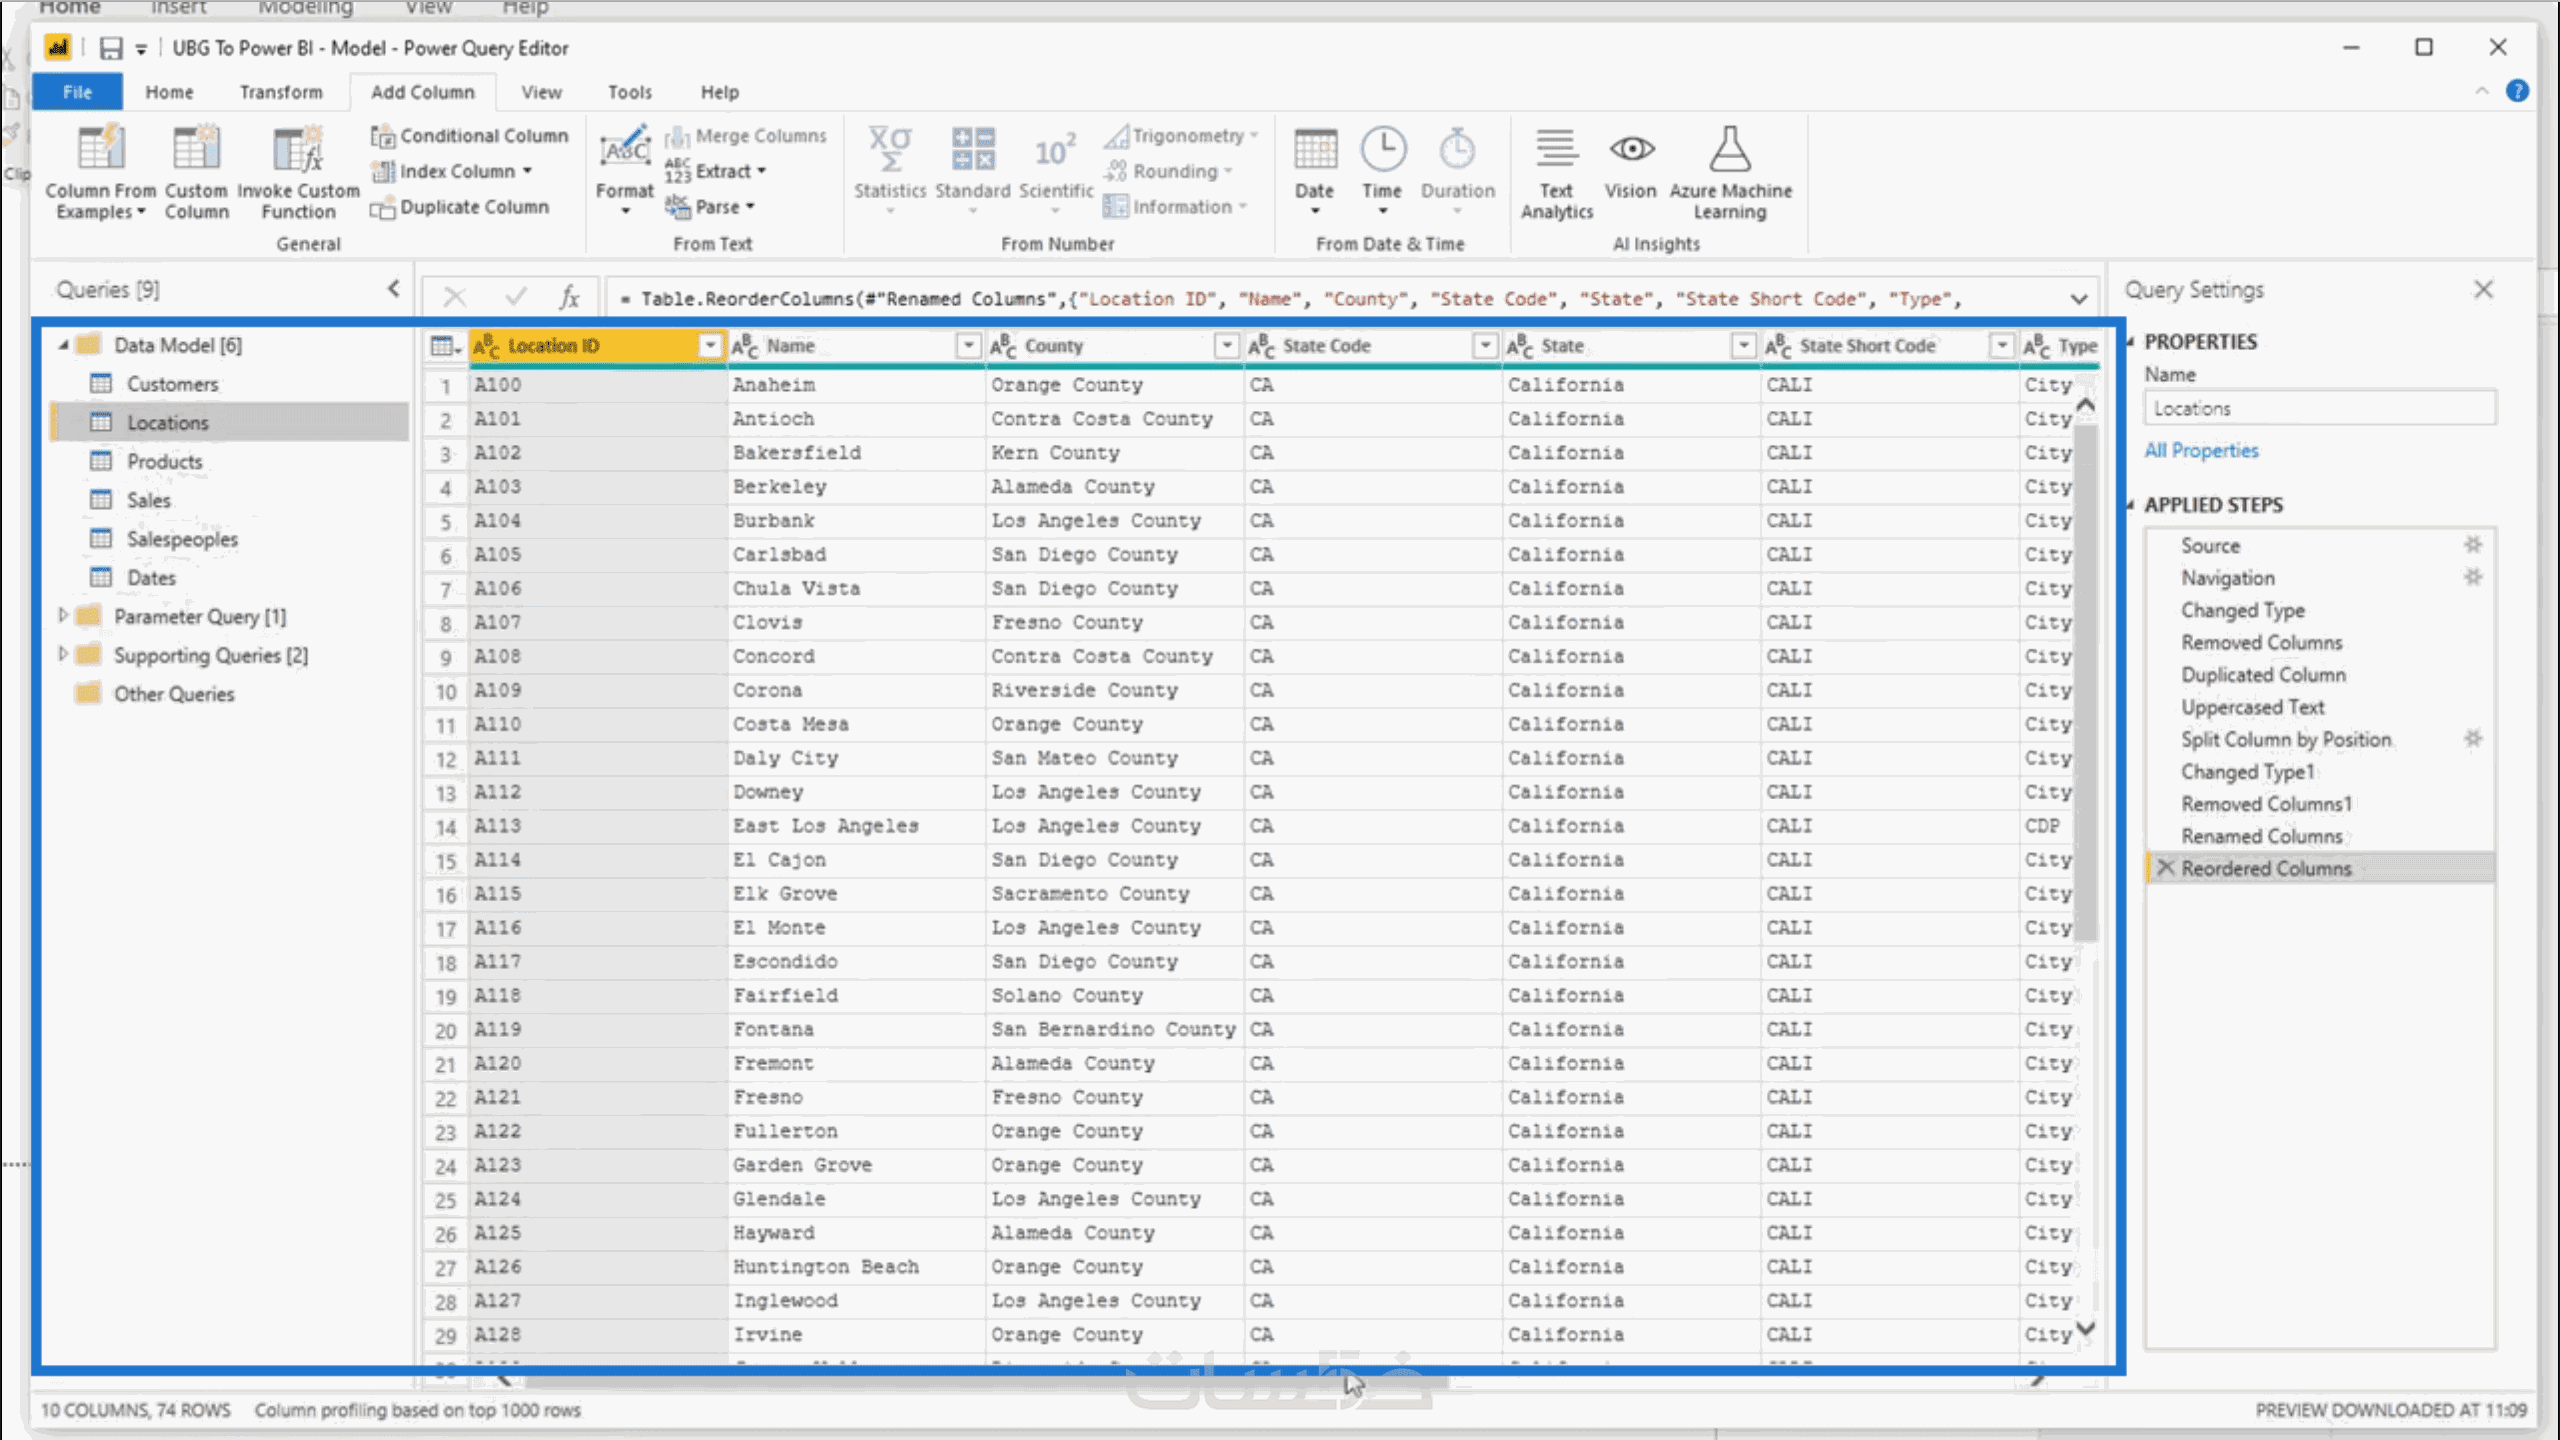Select the Vision AI insights icon
The width and height of the screenshot is (2560, 1440).
point(1630,150)
